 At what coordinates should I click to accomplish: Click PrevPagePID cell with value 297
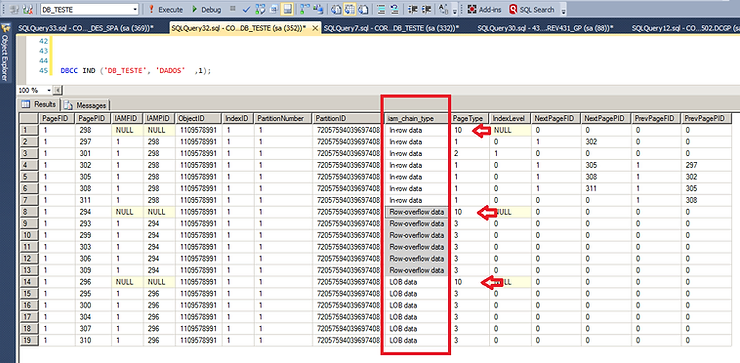point(707,165)
